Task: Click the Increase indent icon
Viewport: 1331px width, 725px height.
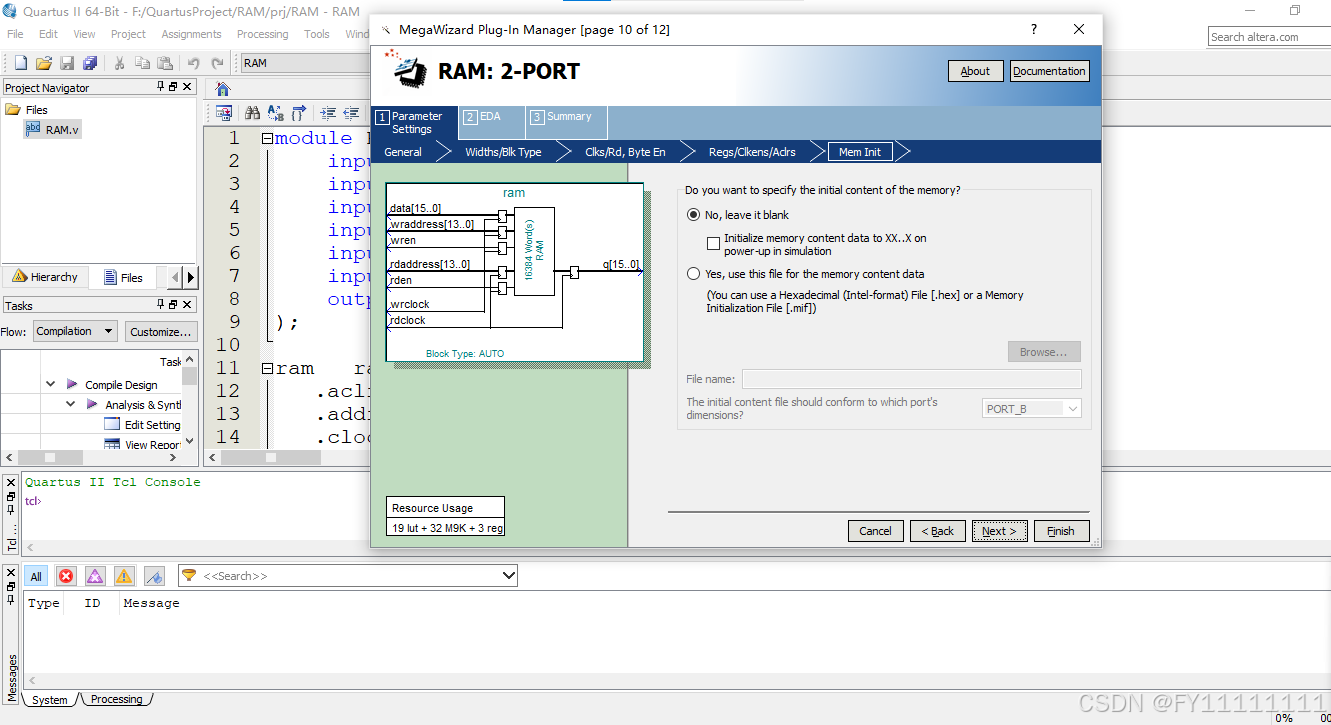Action: 327,113
